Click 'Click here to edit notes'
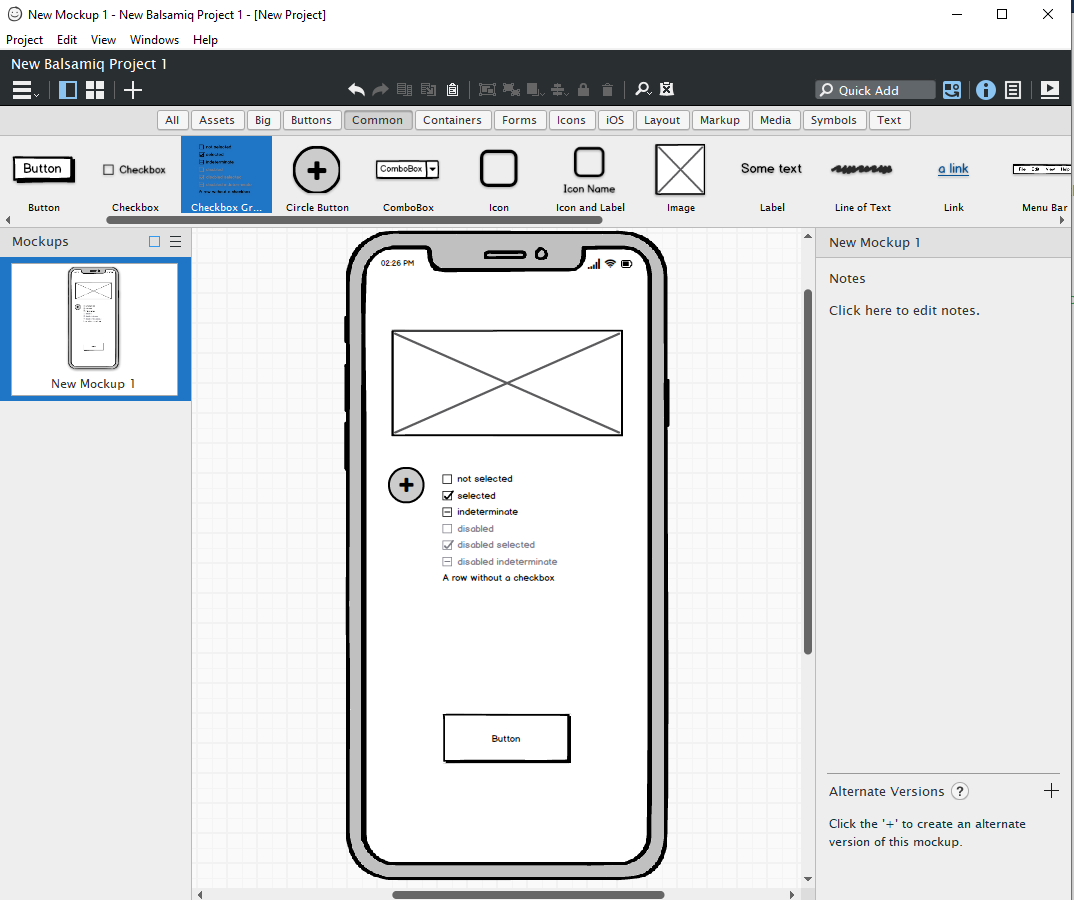Image resolution: width=1074 pixels, height=900 pixels. point(902,310)
